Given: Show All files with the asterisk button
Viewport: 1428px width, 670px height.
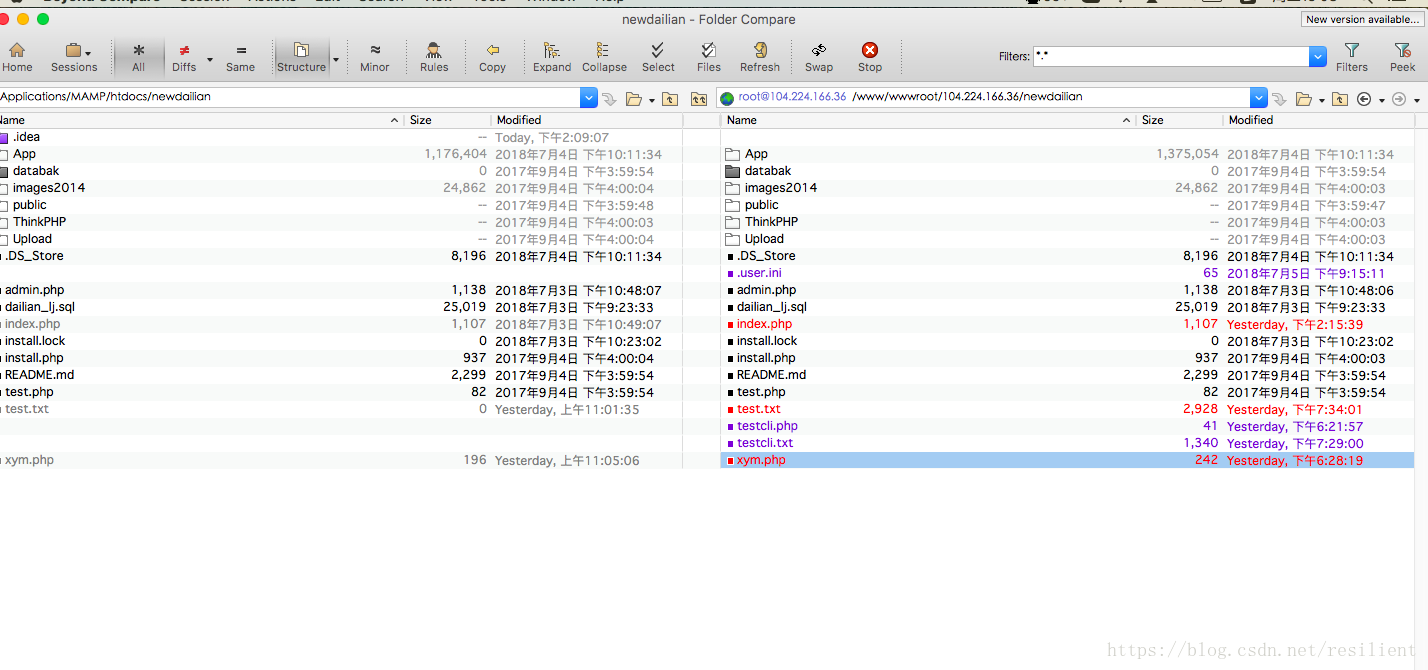Looking at the screenshot, I should tap(138, 57).
